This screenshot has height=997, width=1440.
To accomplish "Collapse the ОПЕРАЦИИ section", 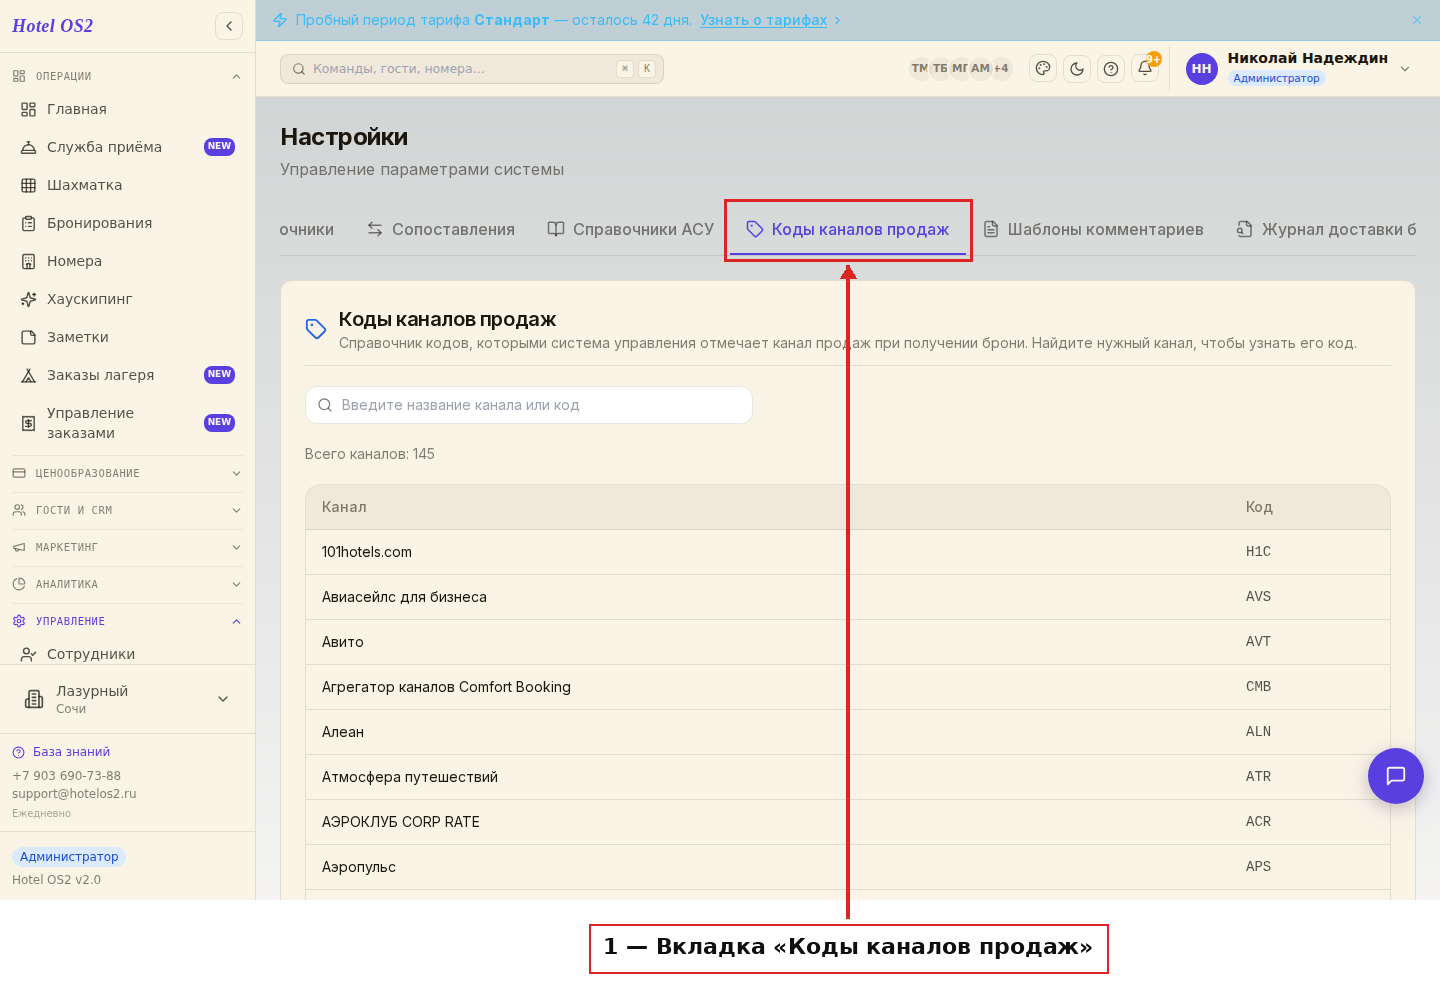I will click(x=127, y=76).
